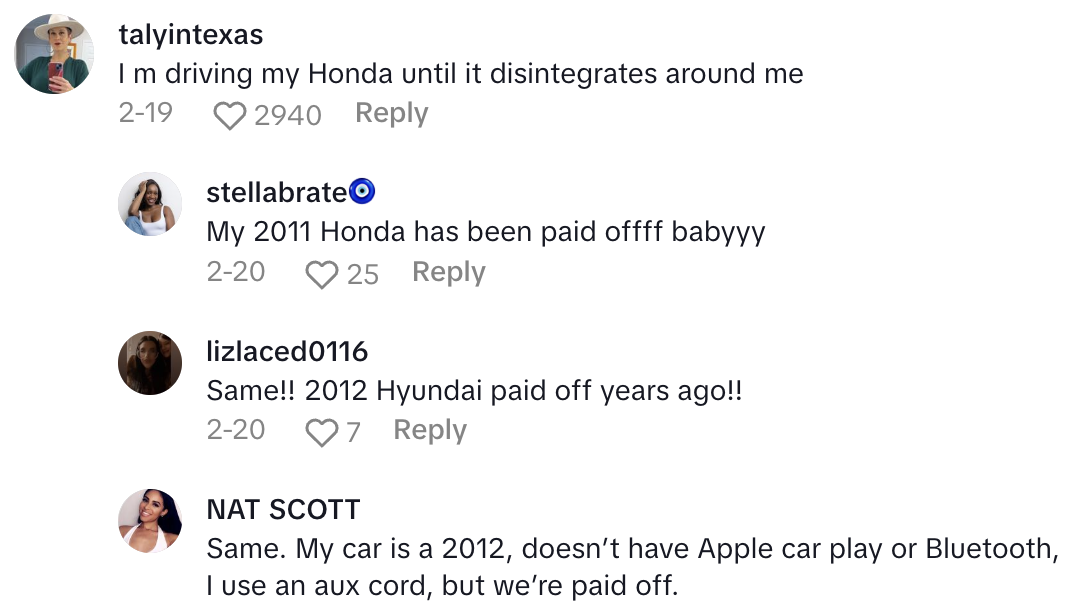Screen dimensions: 1088x608
Task: Open stellabrate's profile avatar
Action: pyautogui.click(x=151, y=204)
